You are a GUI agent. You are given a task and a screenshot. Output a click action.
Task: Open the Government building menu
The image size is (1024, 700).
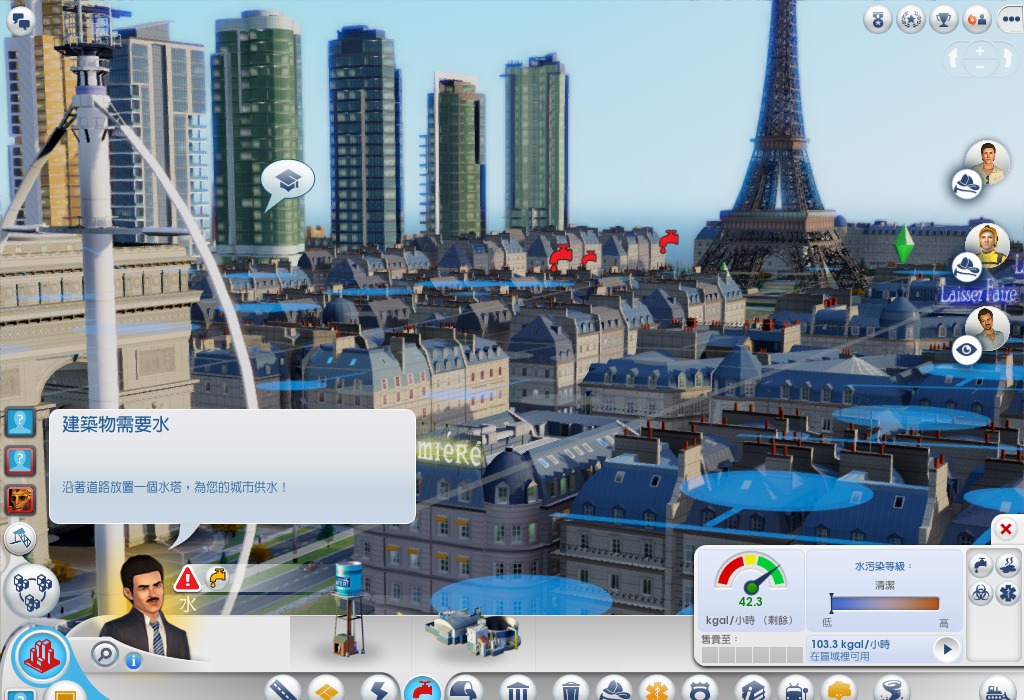click(517, 688)
